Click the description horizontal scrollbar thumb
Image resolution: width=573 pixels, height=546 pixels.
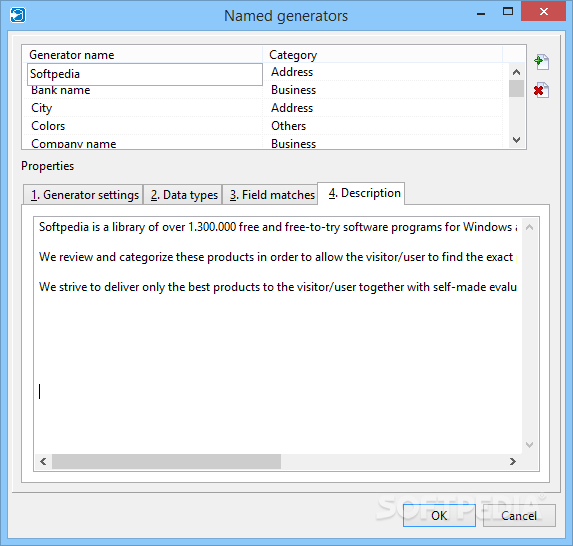point(166,462)
